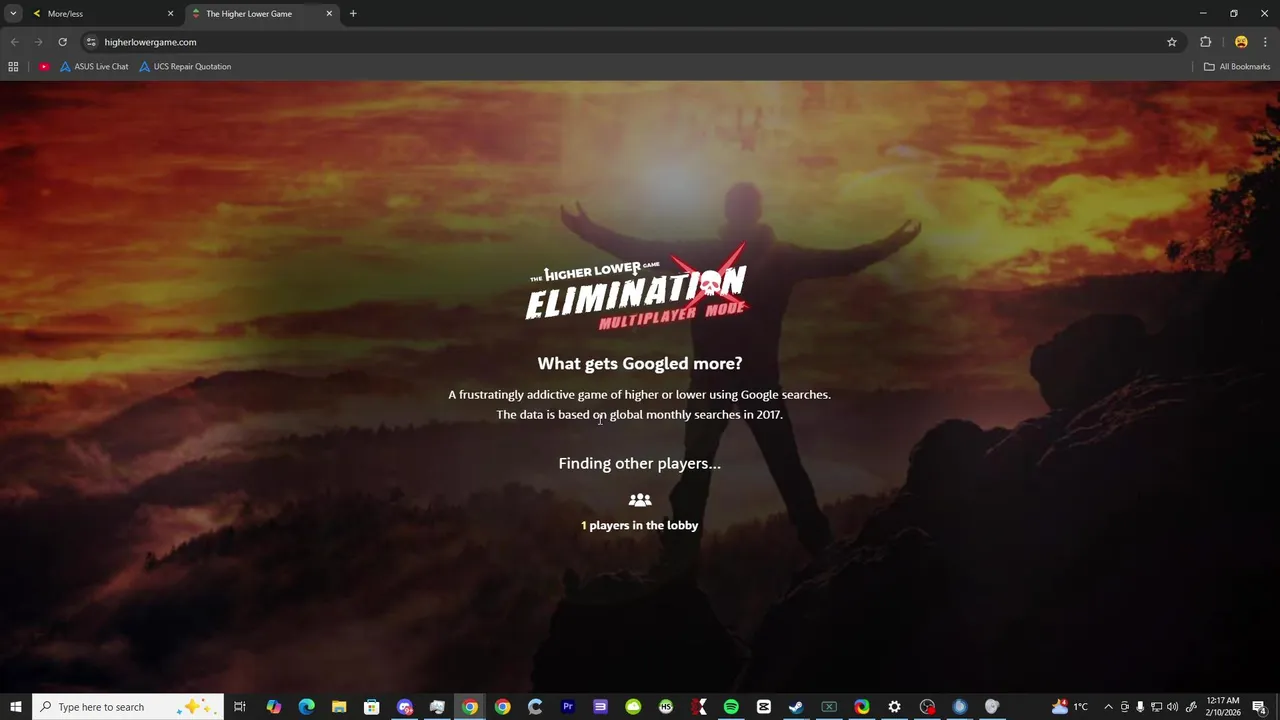
Task: Click the browser forward arrow
Action: (x=38, y=42)
